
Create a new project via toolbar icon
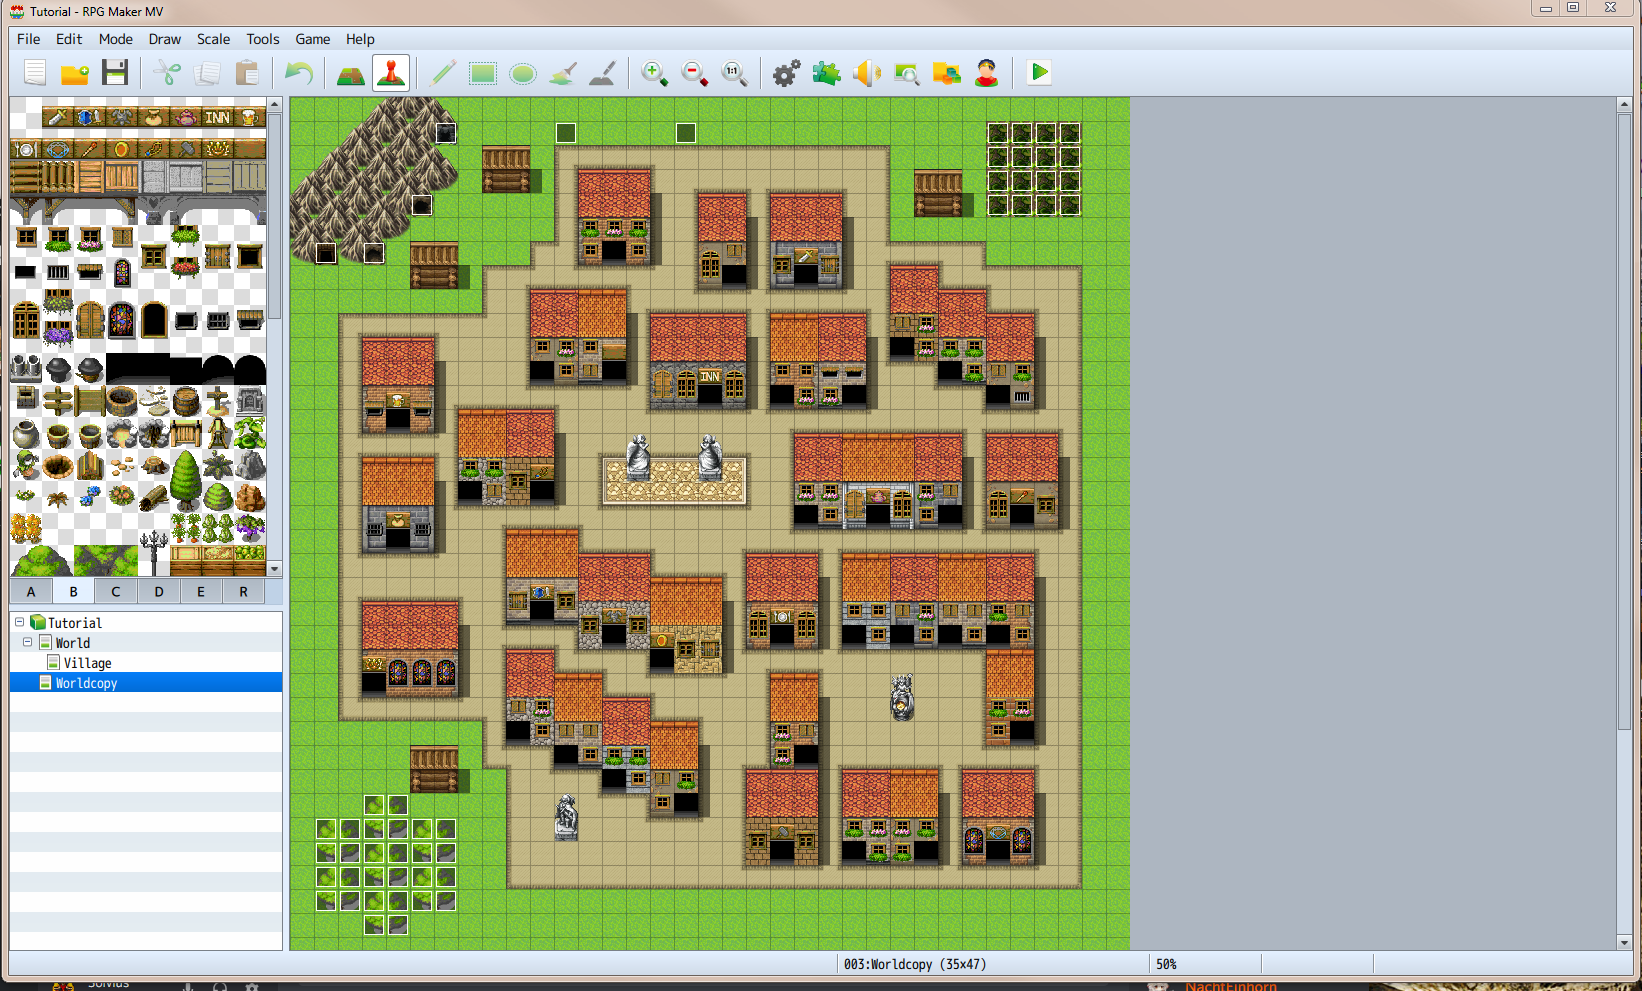tap(35, 73)
